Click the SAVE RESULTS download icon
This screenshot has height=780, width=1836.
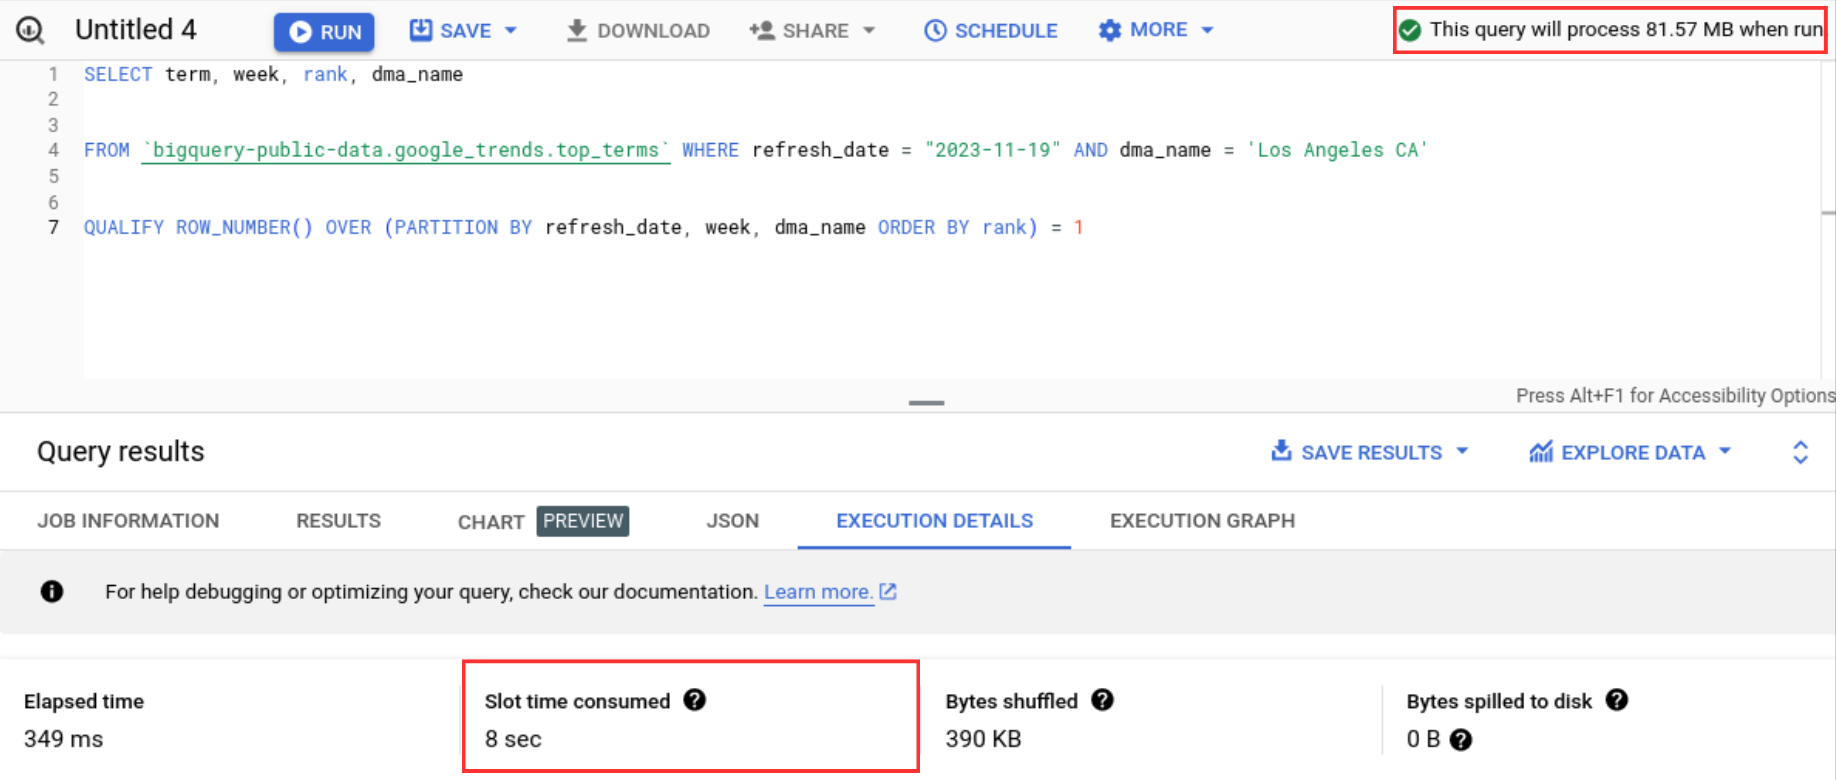1281,451
